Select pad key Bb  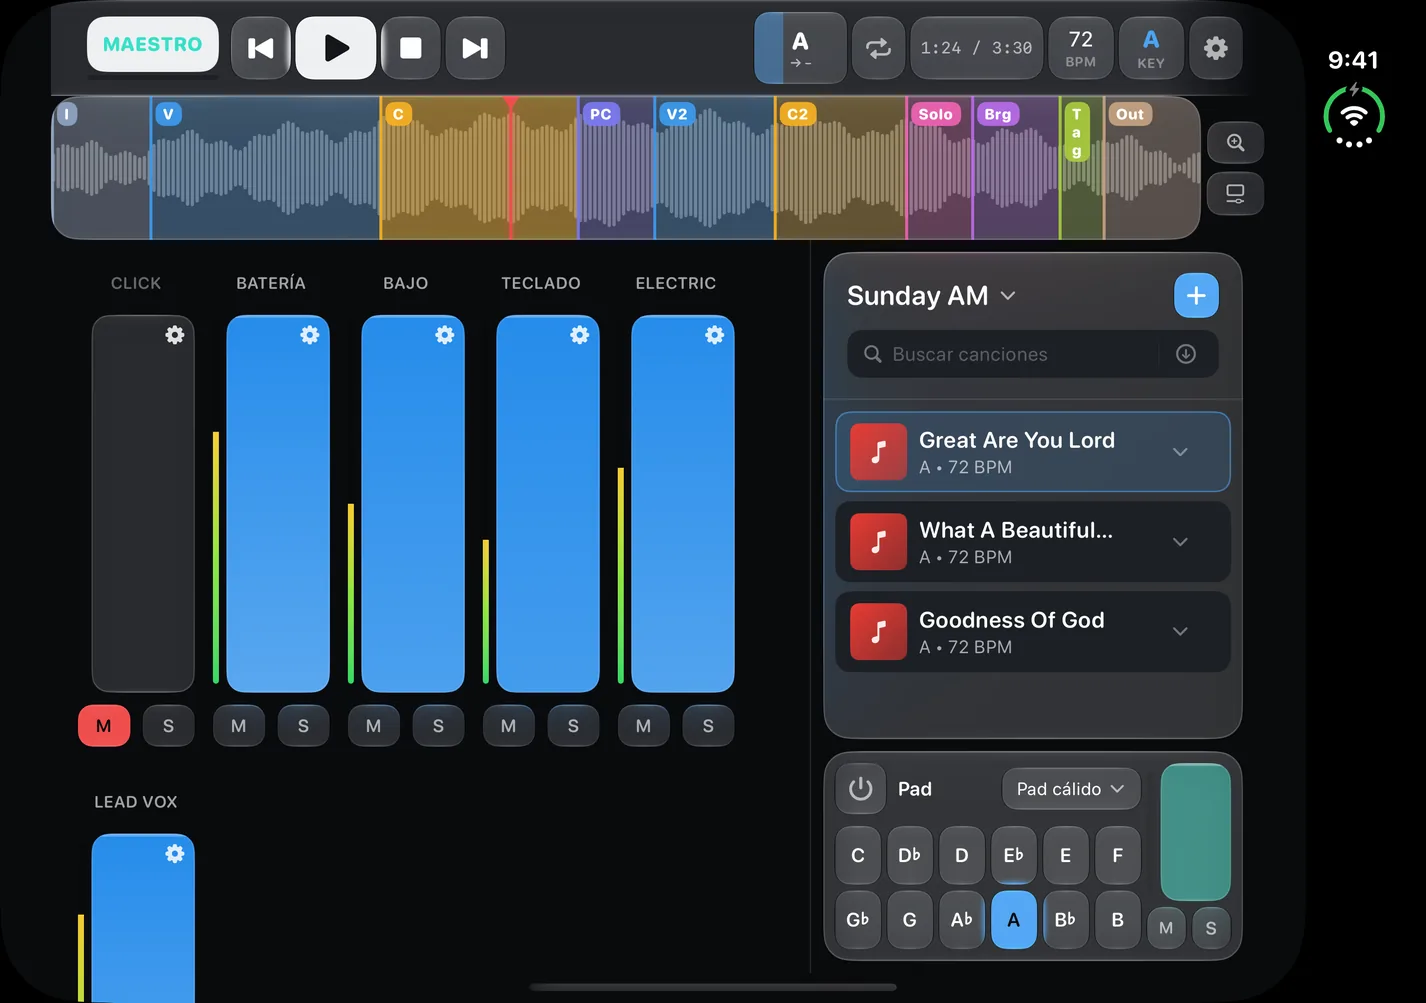click(1066, 920)
